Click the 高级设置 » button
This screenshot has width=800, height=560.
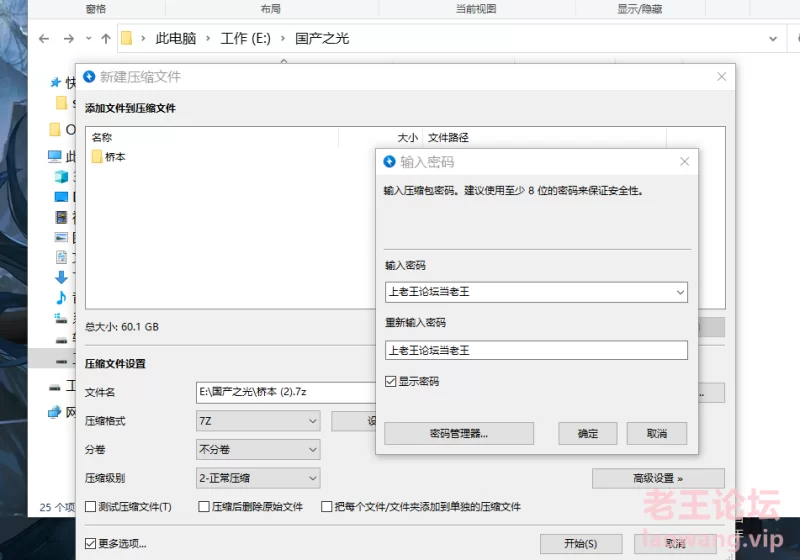[658, 478]
